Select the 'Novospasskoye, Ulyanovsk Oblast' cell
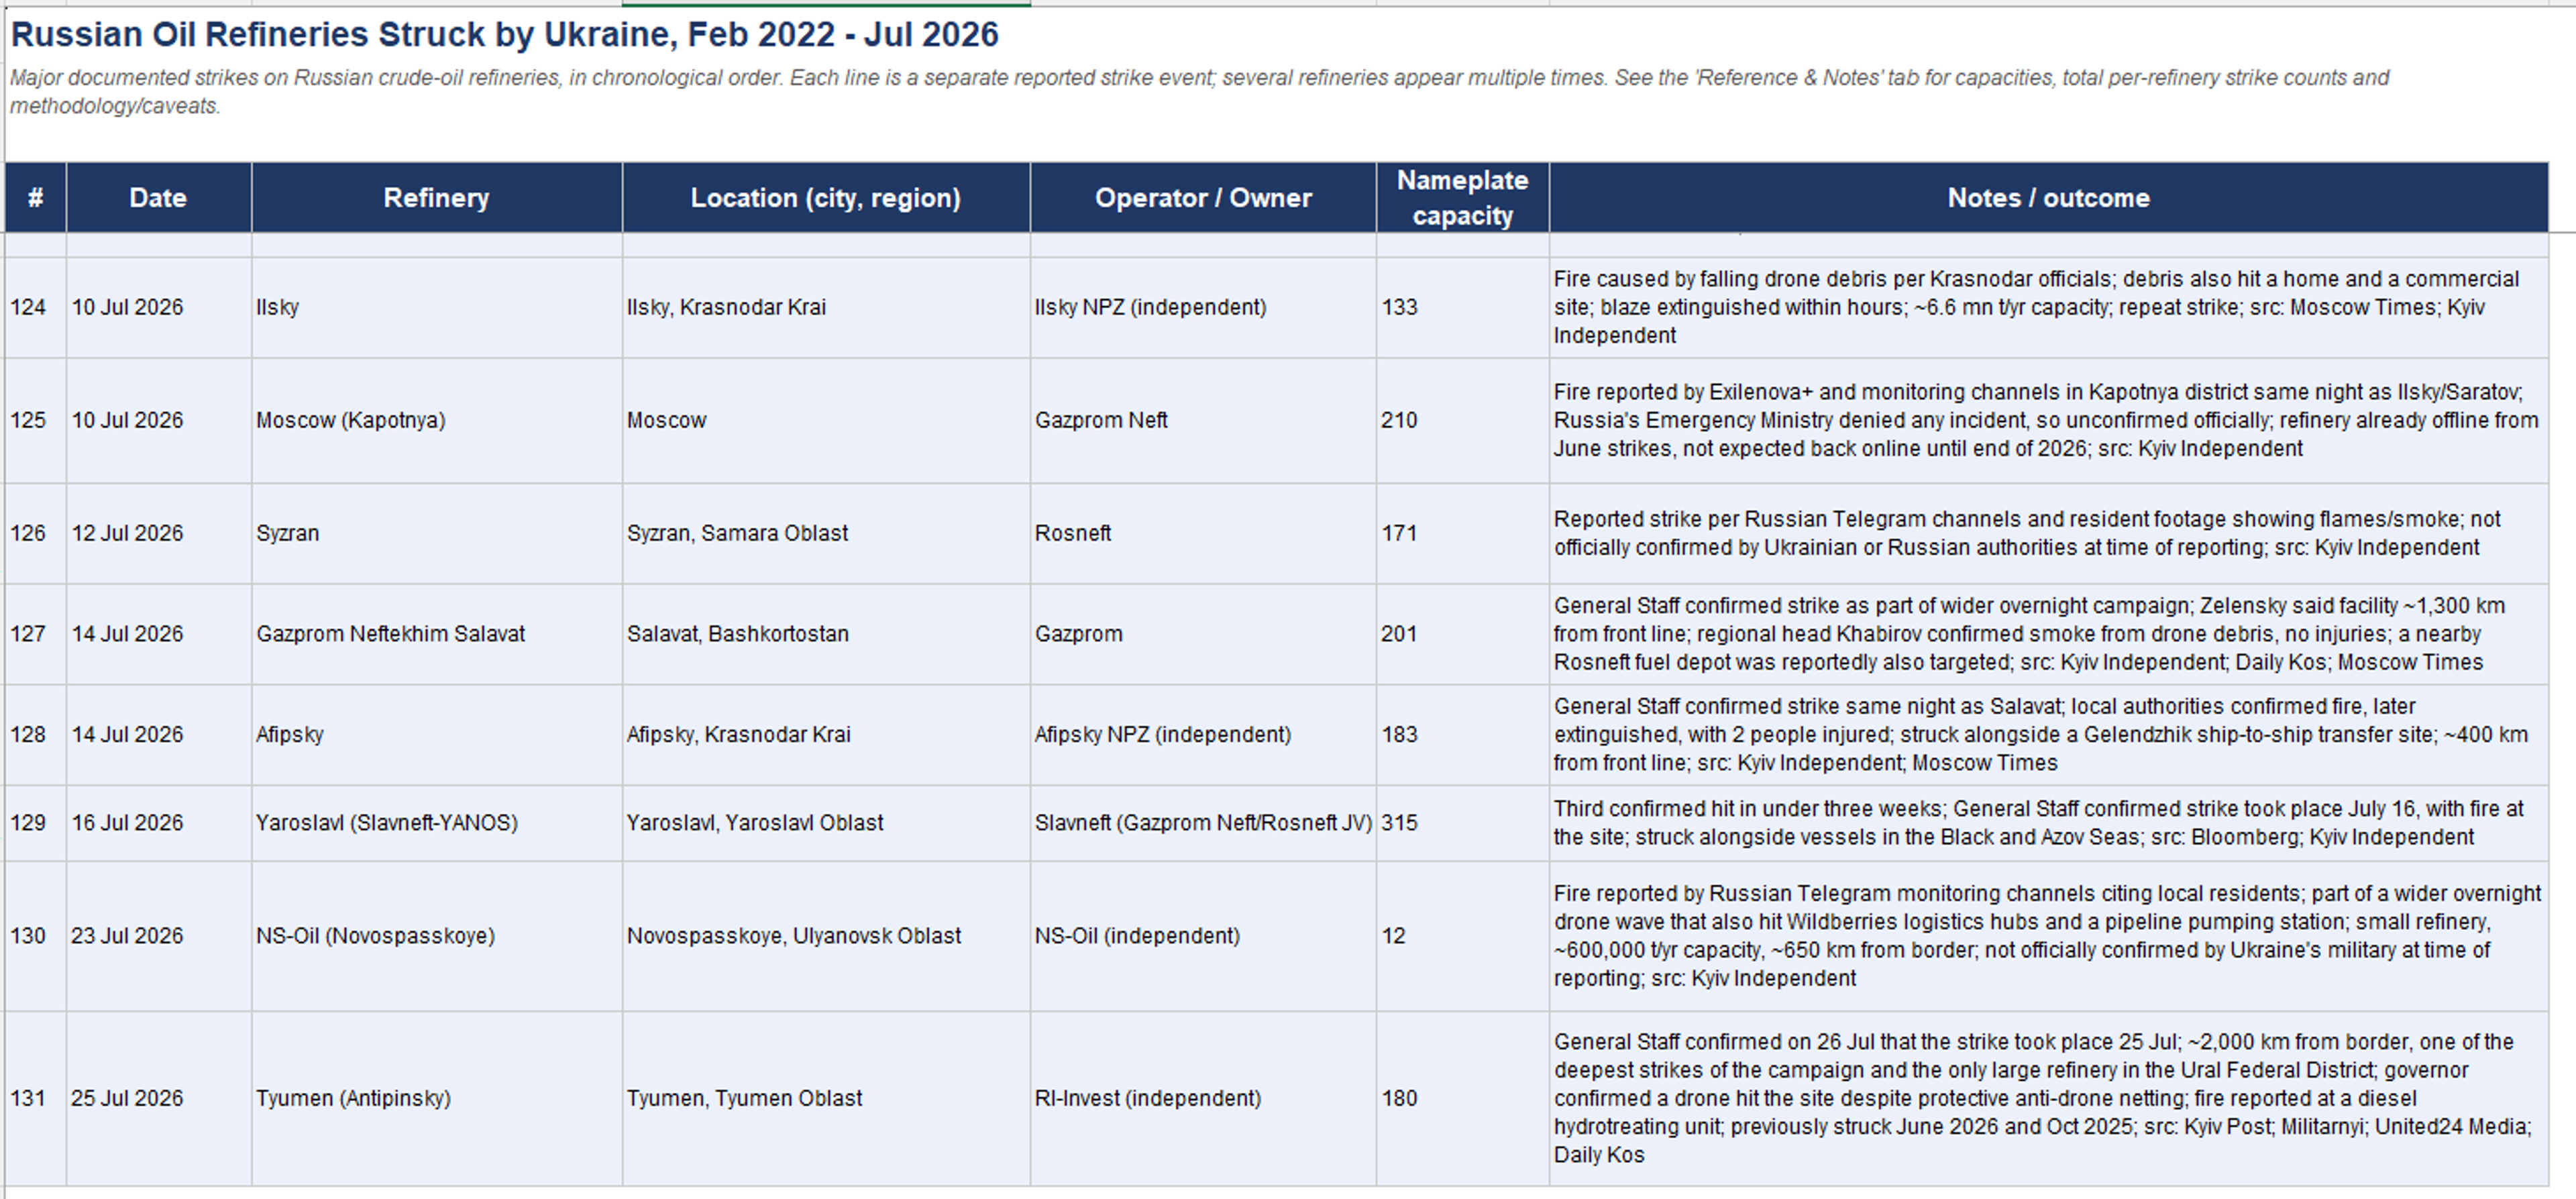Viewport: 2576px width, 1199px height. (x=826, y=936)
